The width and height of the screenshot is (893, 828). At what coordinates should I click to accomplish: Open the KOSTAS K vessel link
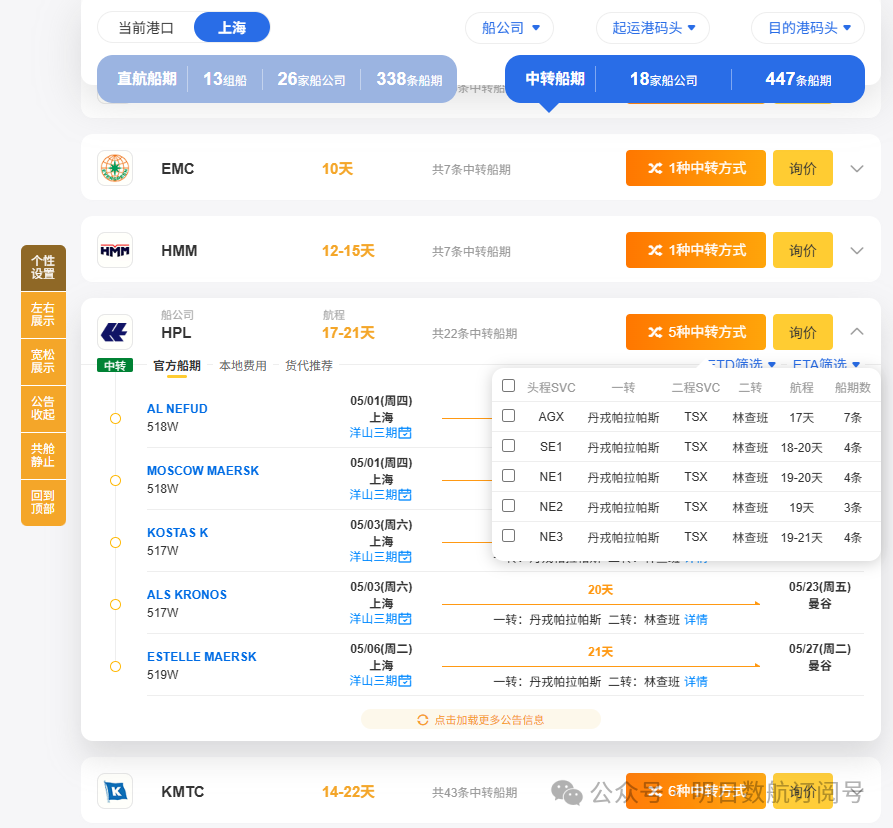pyautogui.click(x=178, y=533)
